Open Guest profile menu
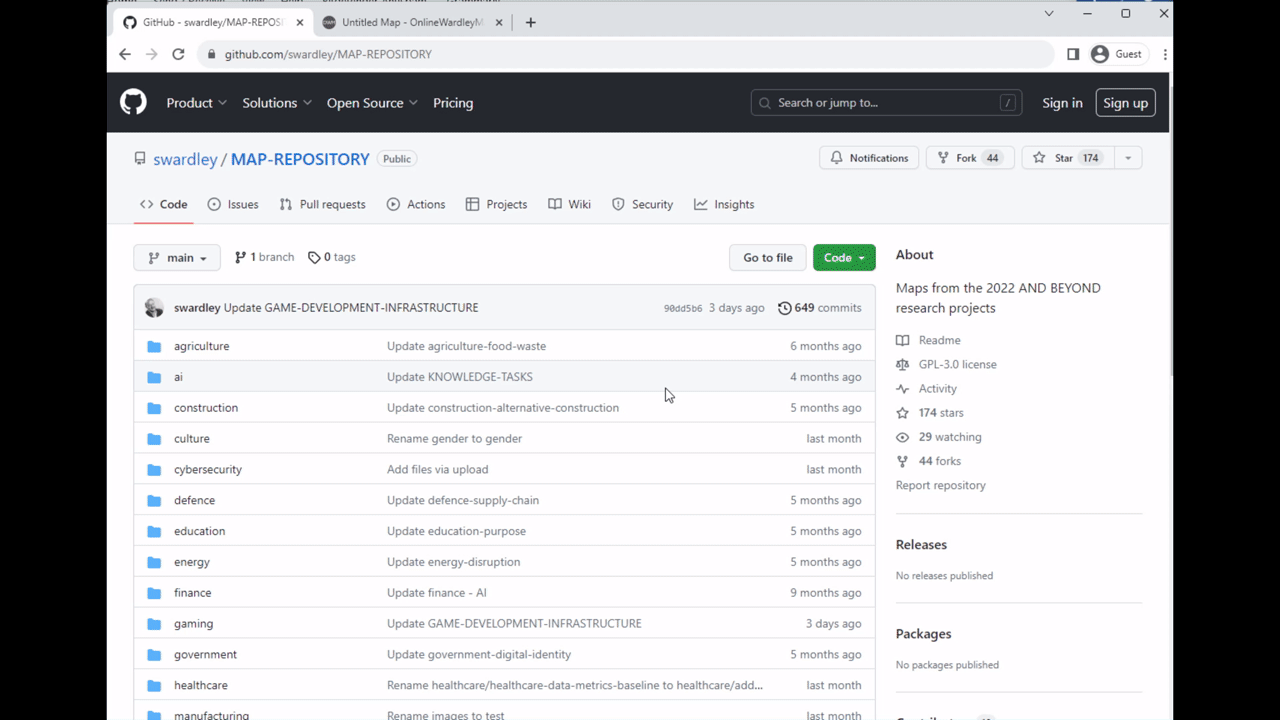This screenshot has height=720, width=1280. (1117, 54)
